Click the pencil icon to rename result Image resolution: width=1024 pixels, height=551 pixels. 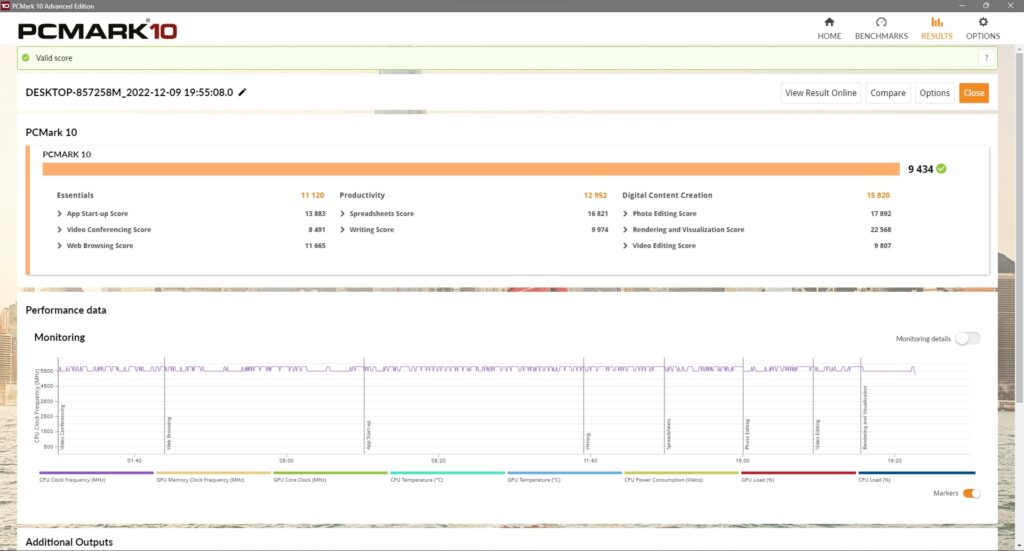click(x=242, y=92)
